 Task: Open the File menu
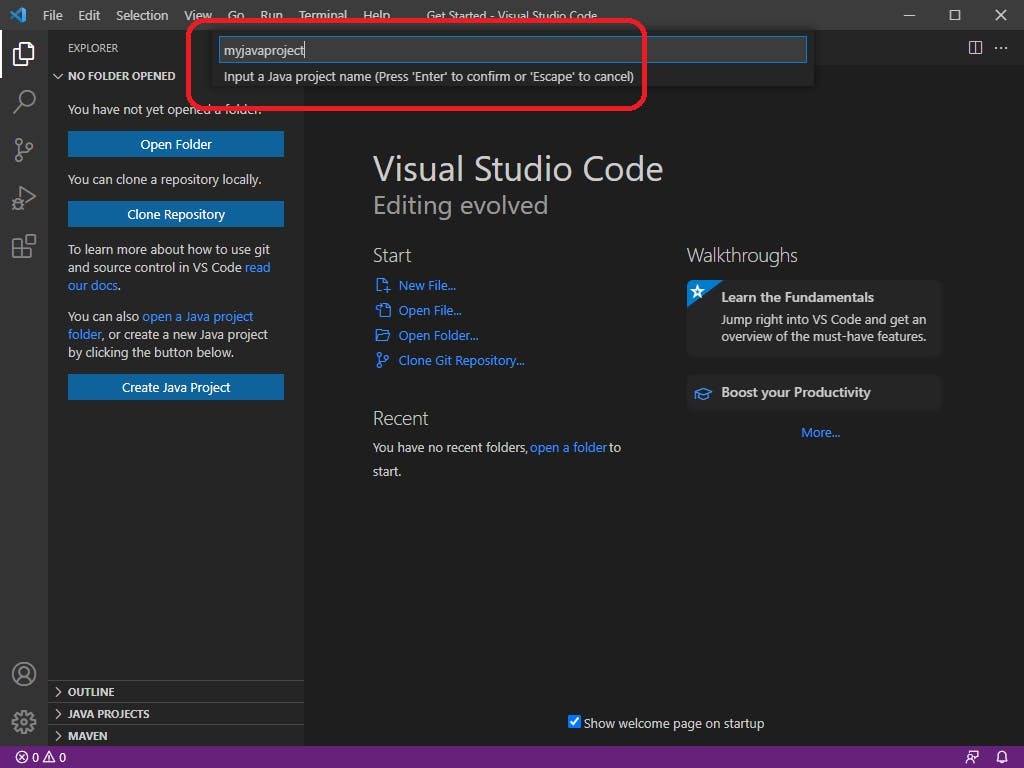52,15
